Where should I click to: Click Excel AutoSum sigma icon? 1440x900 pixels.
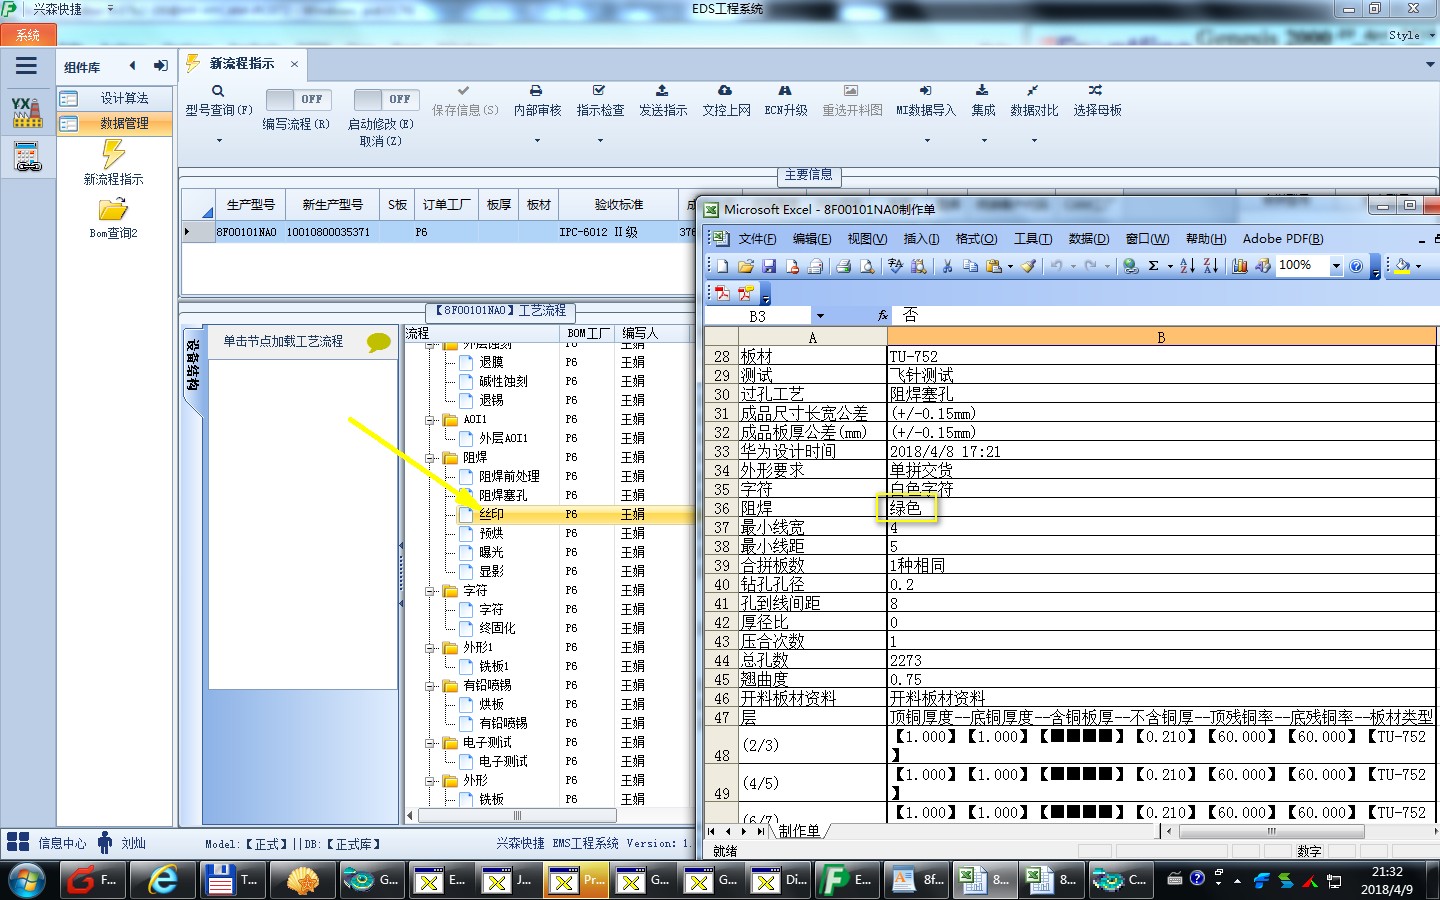(x=1153, y=266)
